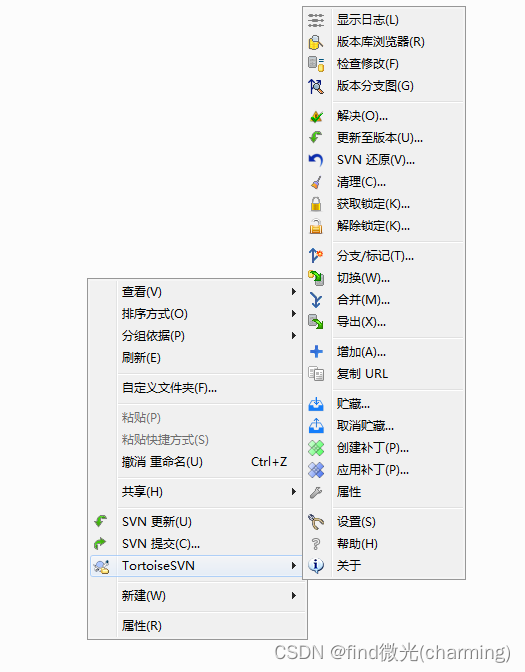Click the 解除锁定(K)... label
The image size is (525, 672).
tap(373, 226)
